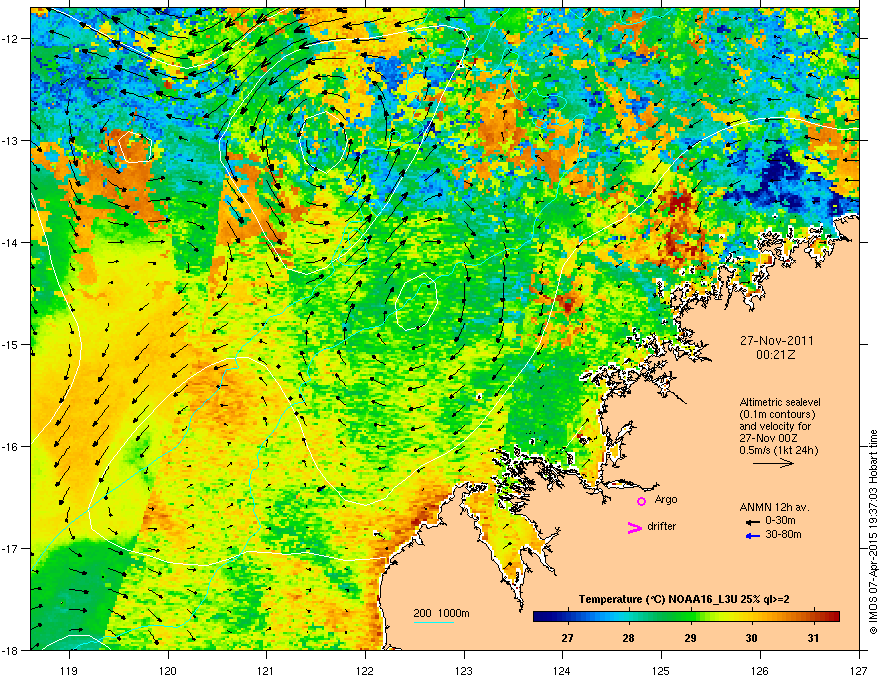
Task: Click the longitude axis label 123
Action: 464,670
